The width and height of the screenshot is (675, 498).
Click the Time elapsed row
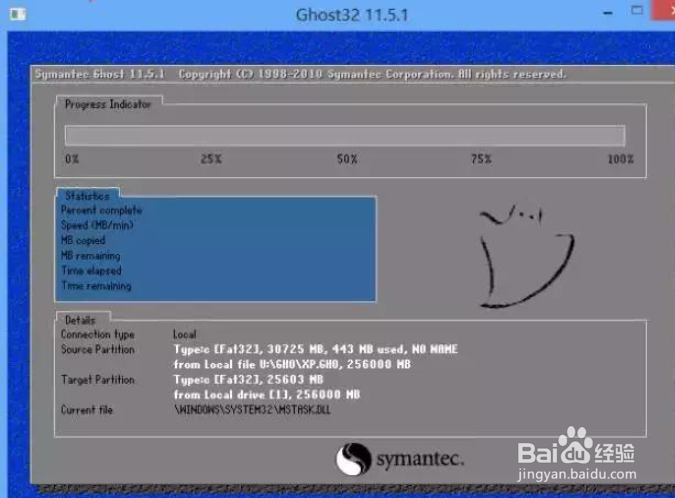tap(91, 270)
